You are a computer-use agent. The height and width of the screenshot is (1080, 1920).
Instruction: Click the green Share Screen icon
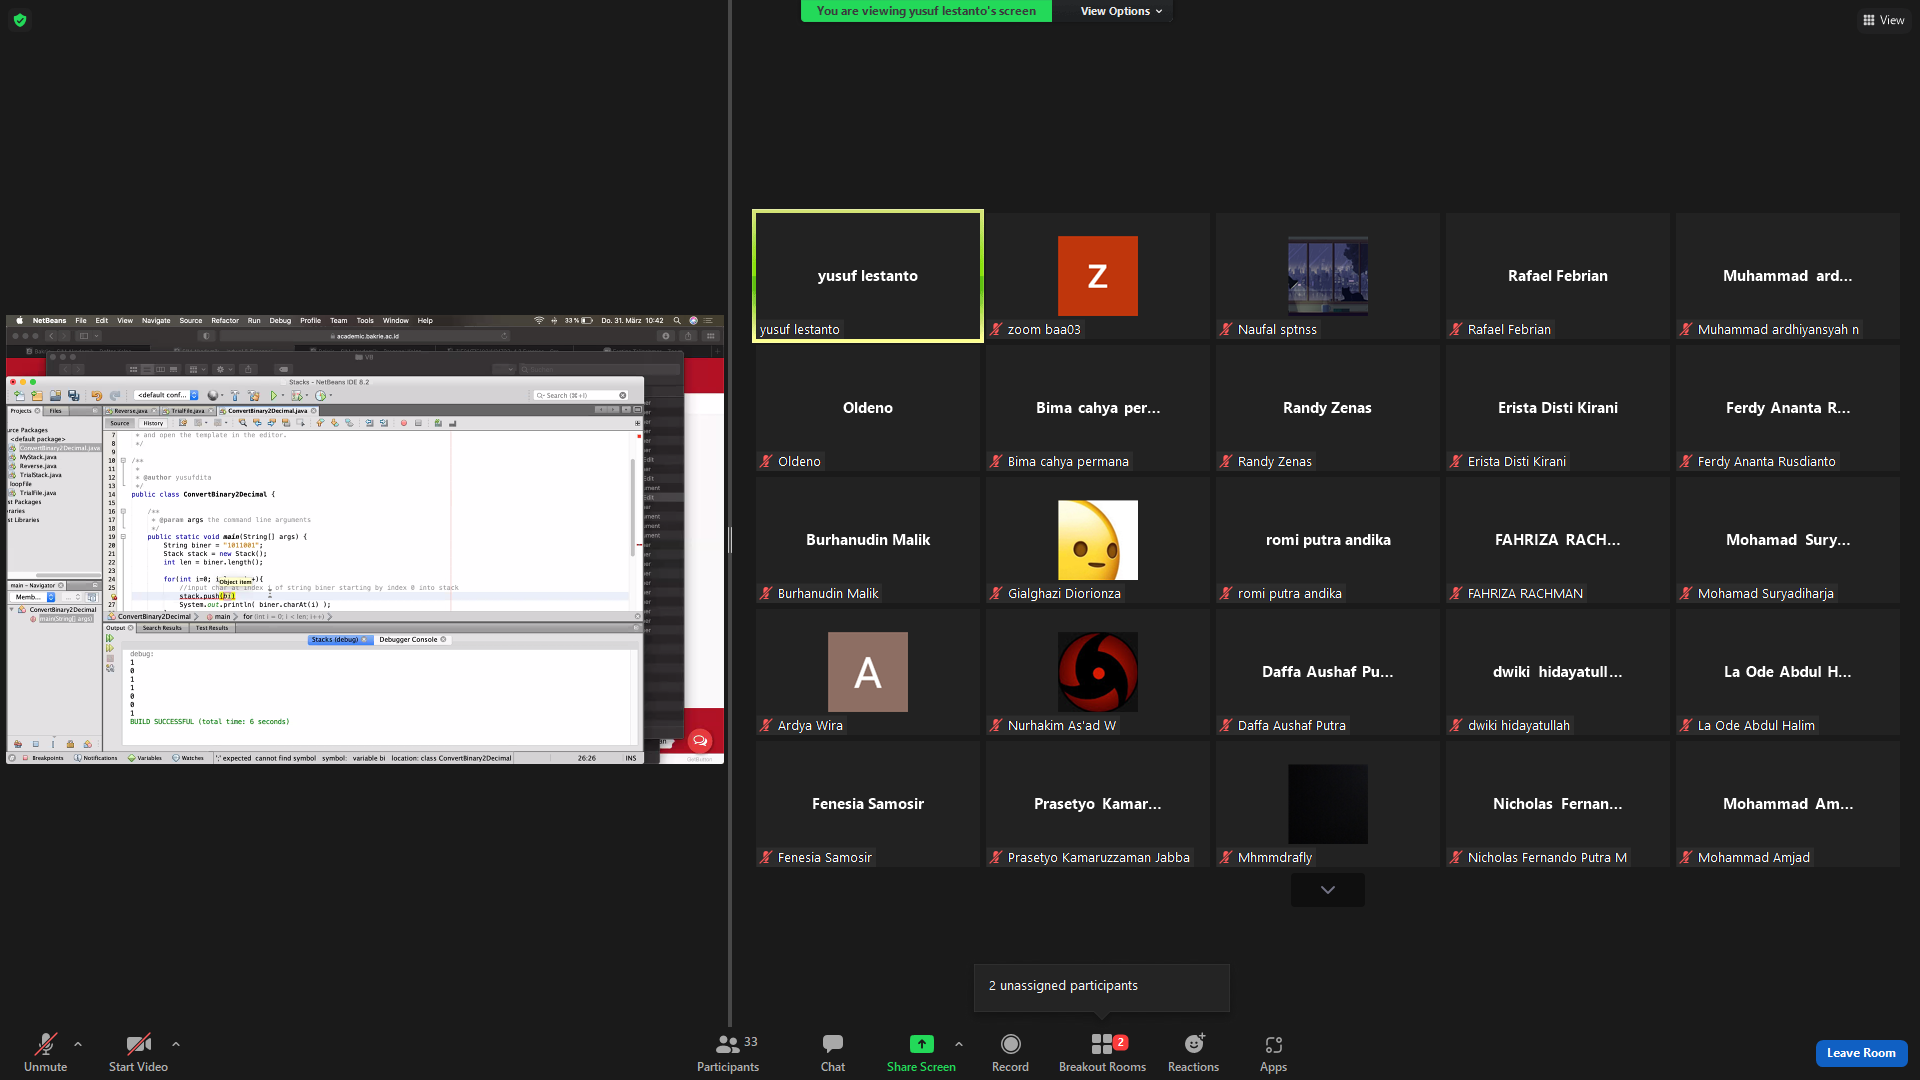click(921, 1044)
